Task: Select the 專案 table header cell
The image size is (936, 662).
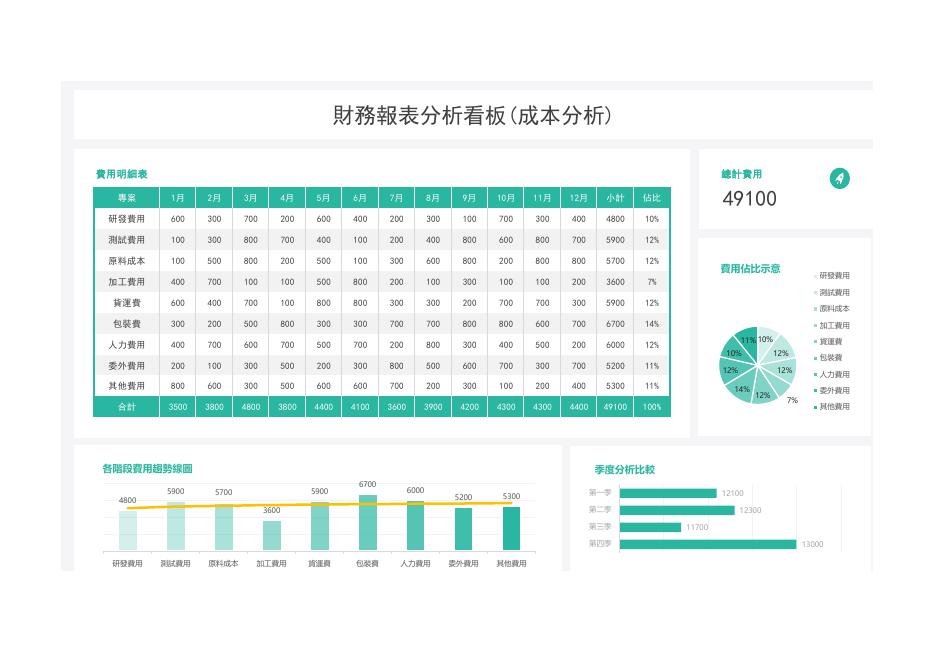Action: coord(127,198)
